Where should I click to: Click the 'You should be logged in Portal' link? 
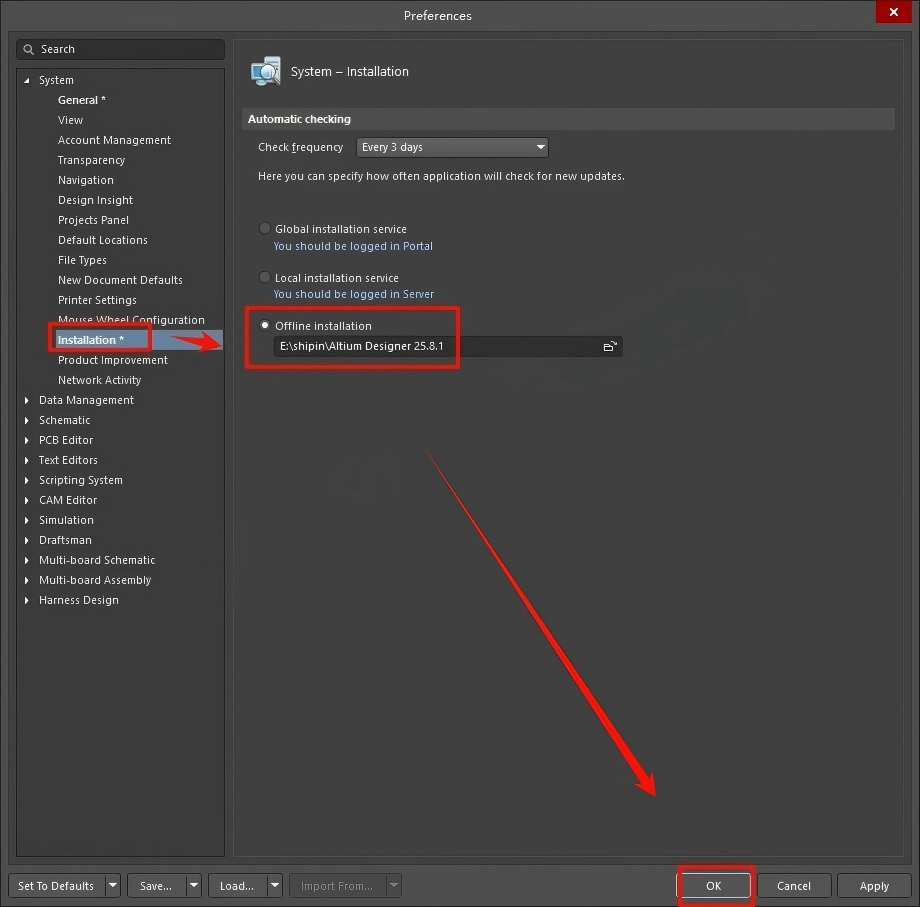coord(353,246)
